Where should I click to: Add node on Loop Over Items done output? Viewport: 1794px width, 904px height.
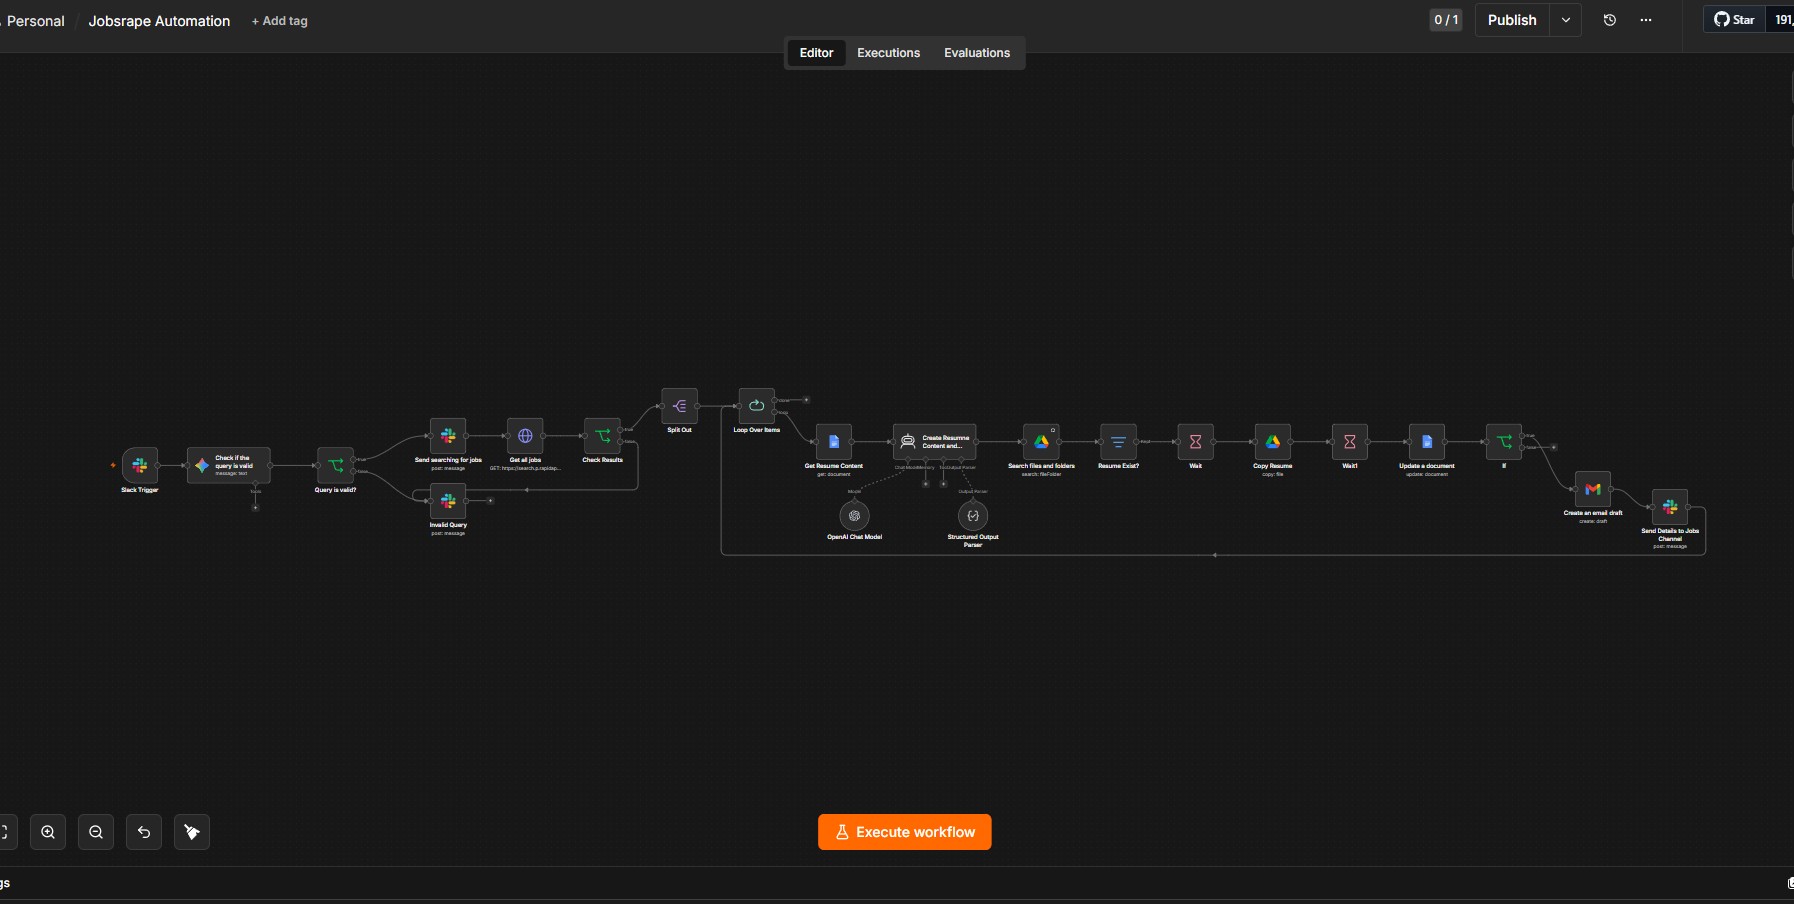coord(806,400)
